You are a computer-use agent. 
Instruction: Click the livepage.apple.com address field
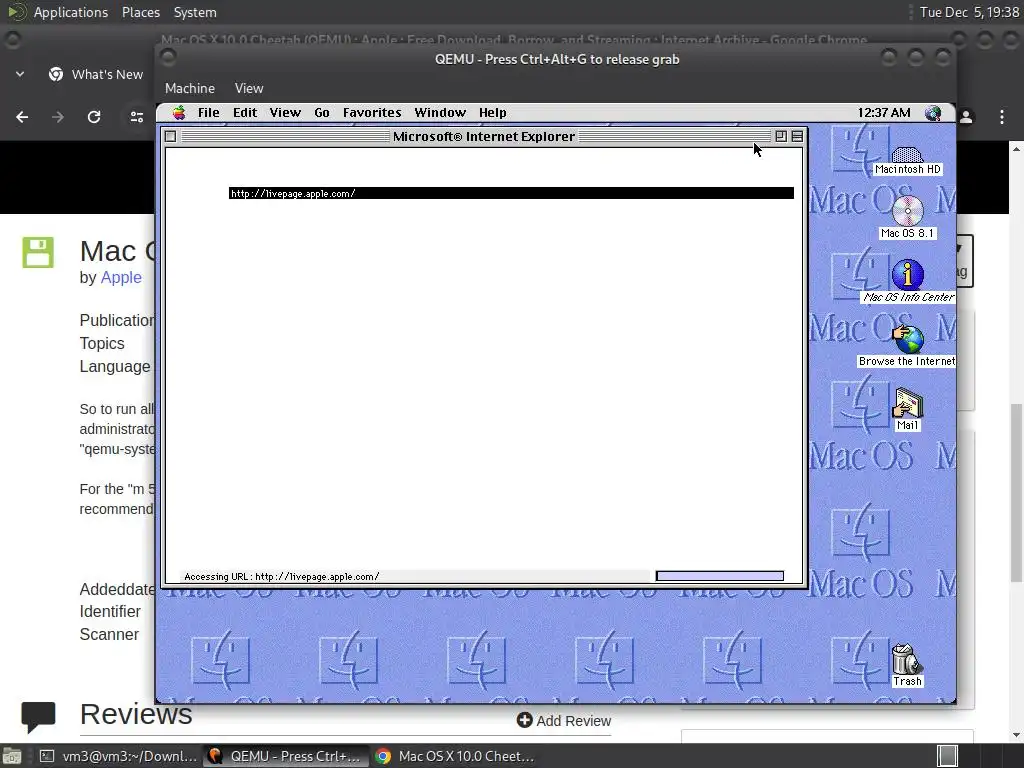tap(511, 193)
